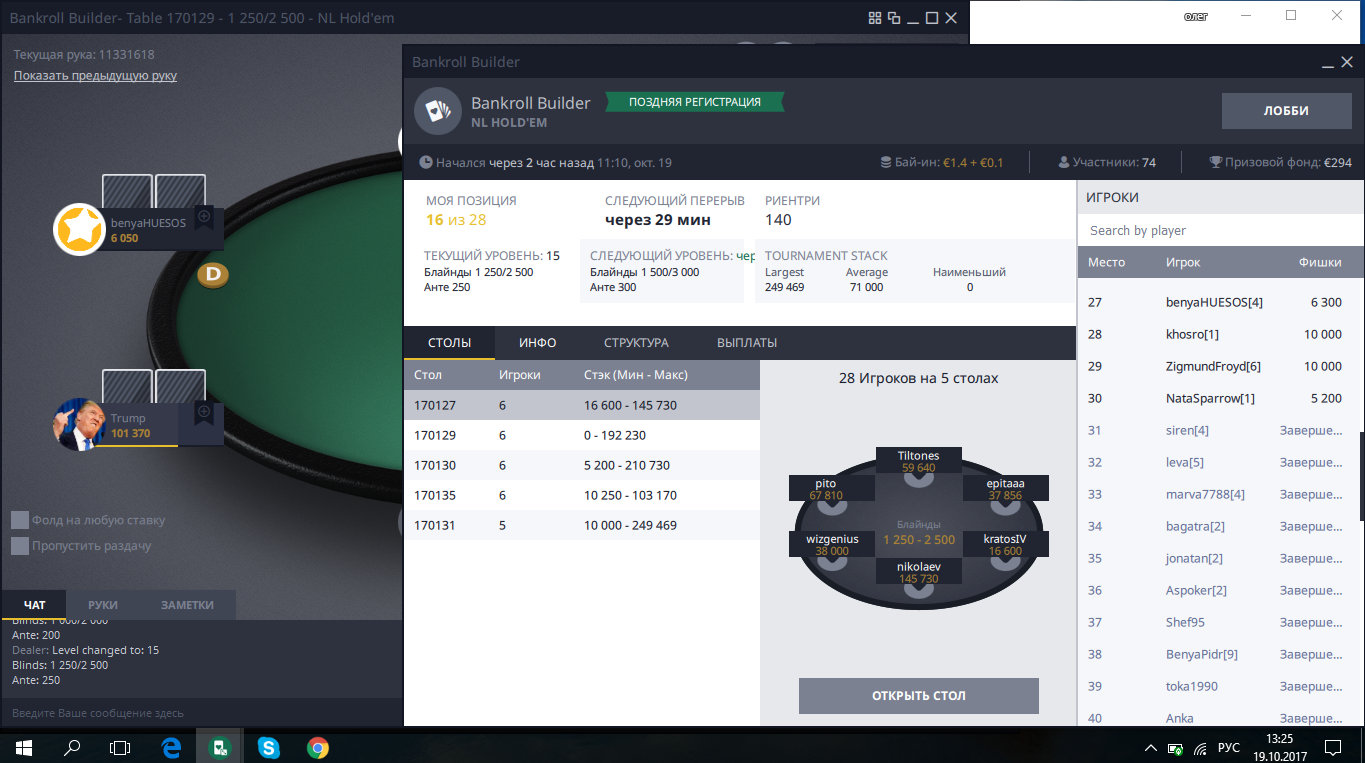Switch to the РУКИ tab
This screenshot has width=1365, height=763.
tap(103, 605)
